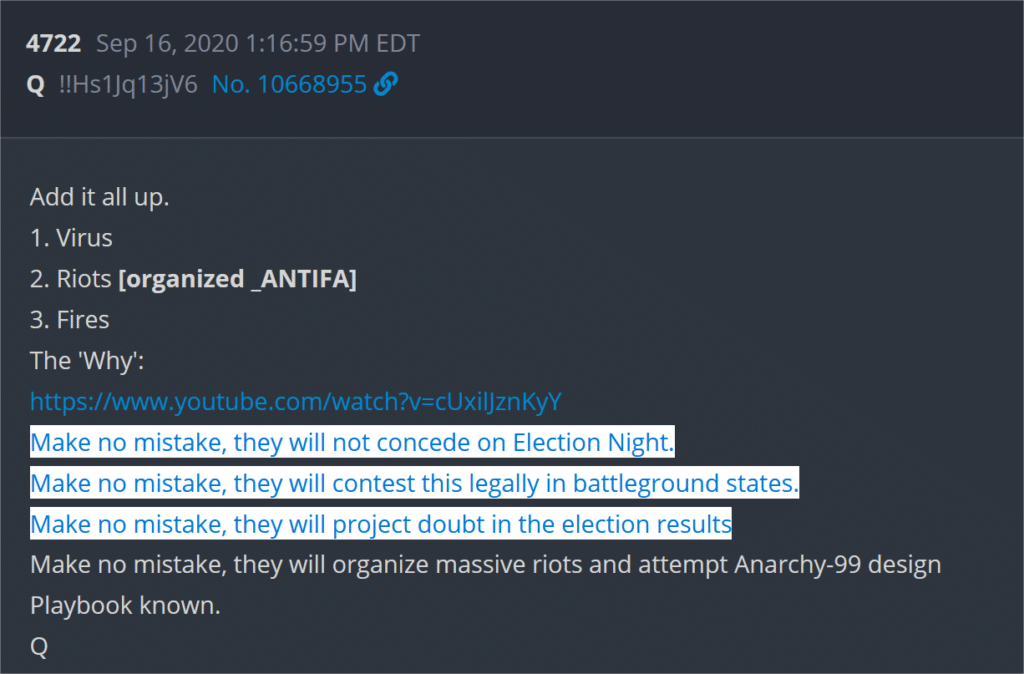The height and width of the screenshot is (674, 1024).
Task: Select the drop number 4722
Action: (x=54, y=44)
